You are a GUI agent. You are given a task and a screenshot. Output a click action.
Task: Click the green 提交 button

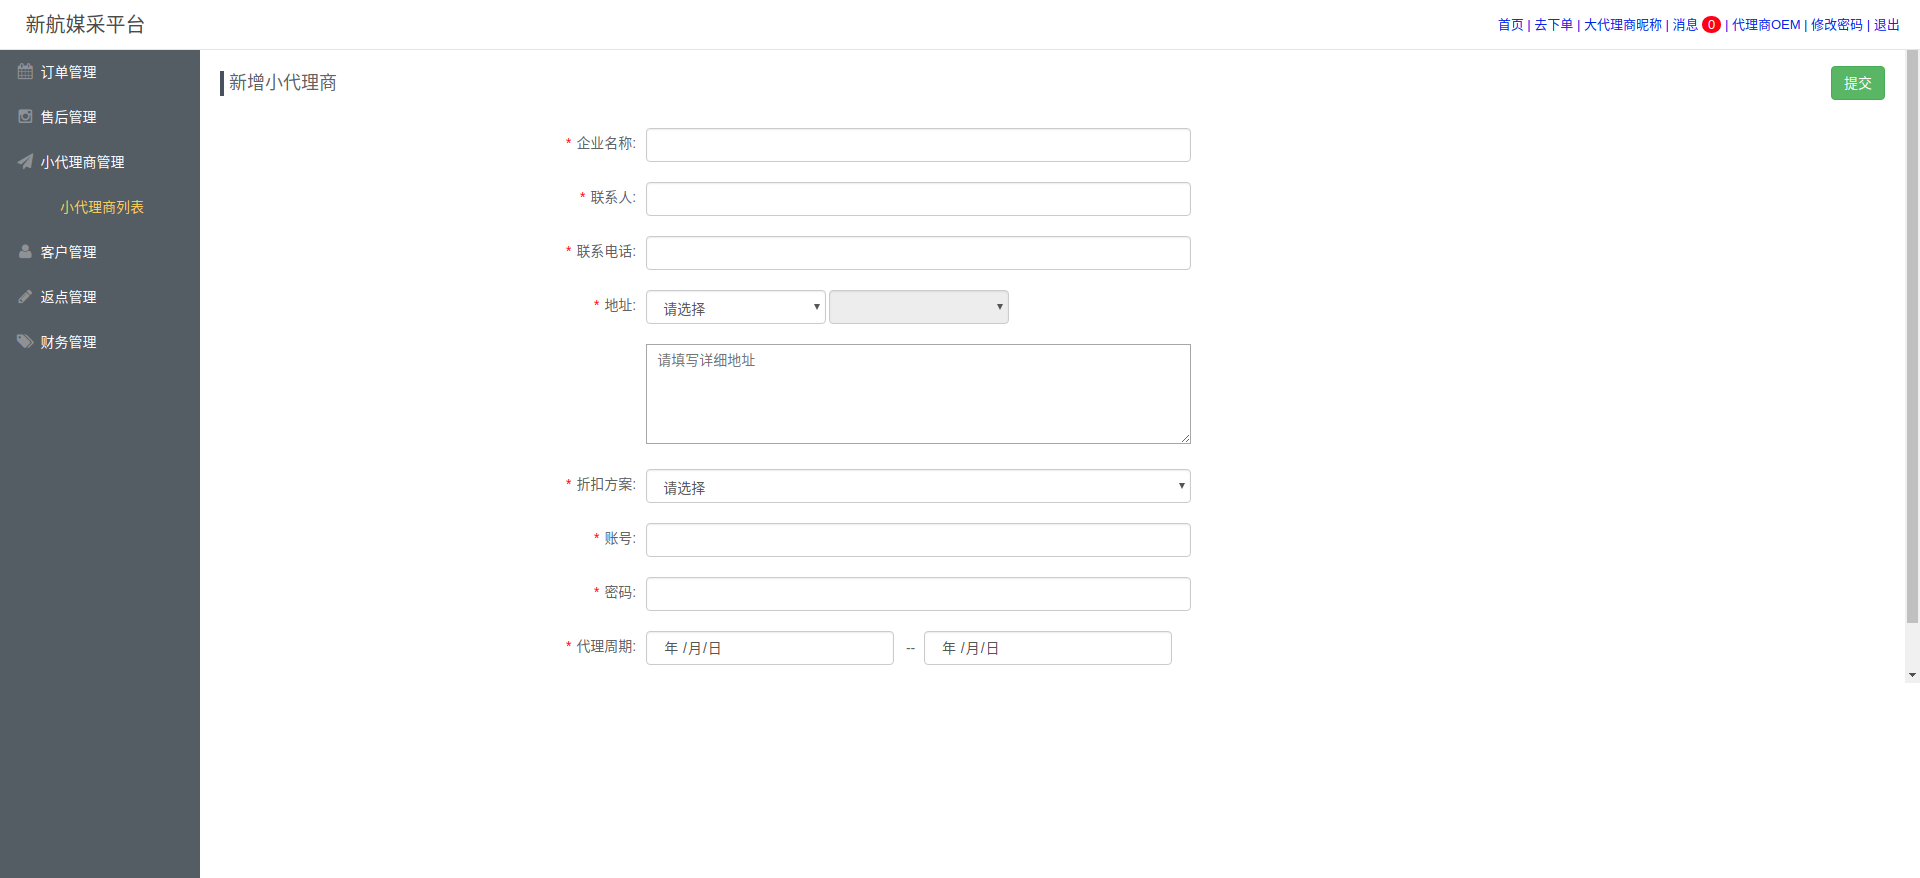[x=1857, y=83]
